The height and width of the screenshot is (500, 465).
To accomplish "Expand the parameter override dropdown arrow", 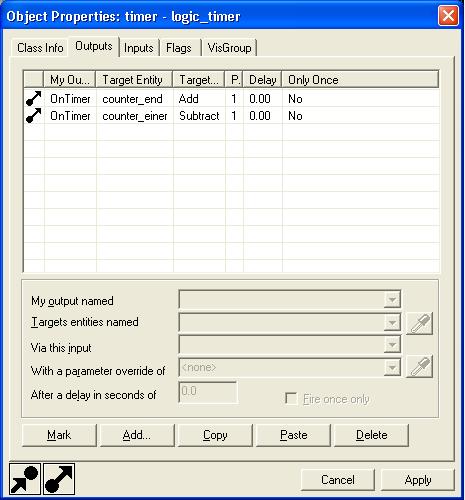I will click(x=392, y=367).
